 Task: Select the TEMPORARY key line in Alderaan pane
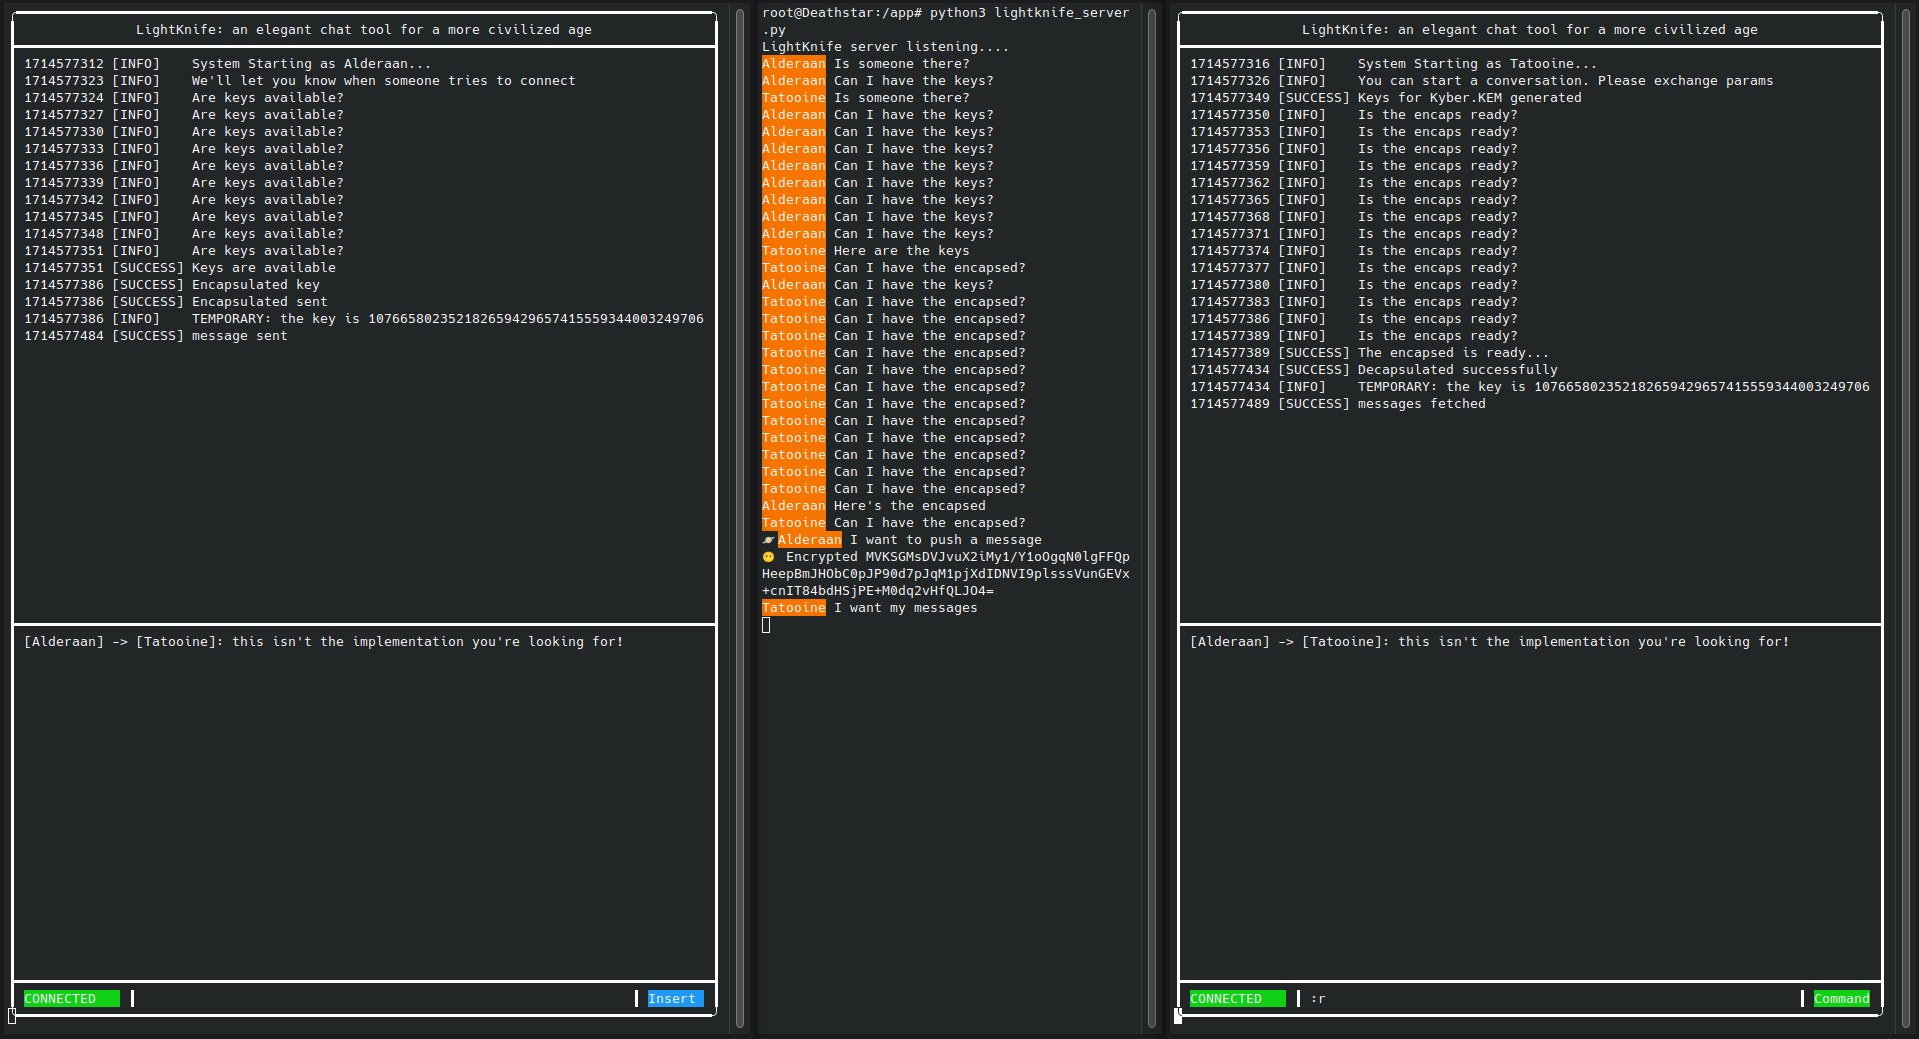pos(364,319)
